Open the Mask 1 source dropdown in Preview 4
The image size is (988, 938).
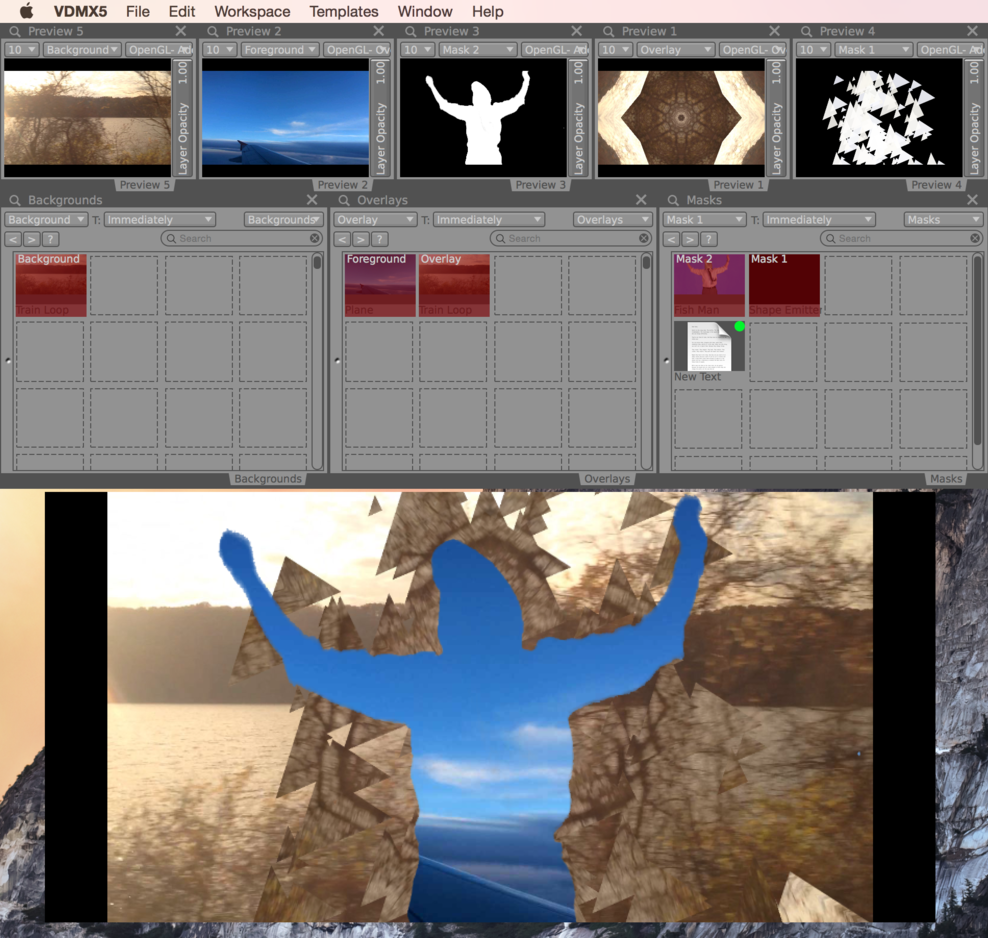click(873, 50)
